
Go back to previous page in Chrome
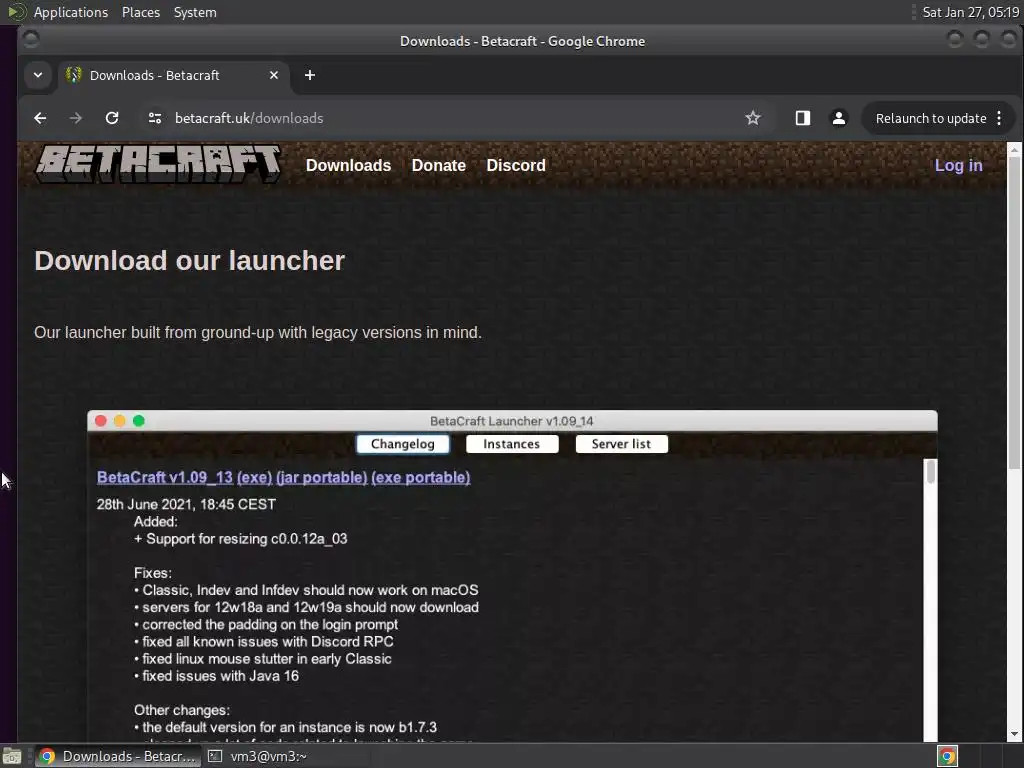click(40, 118)
